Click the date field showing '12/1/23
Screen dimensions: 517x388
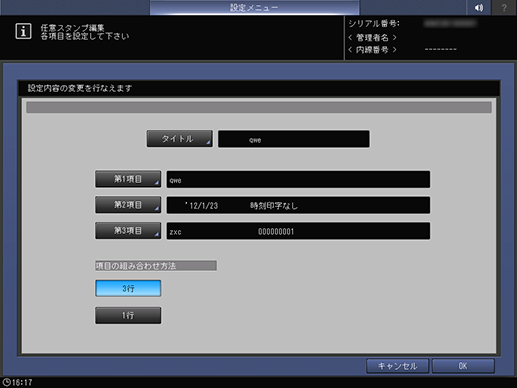click(x=298, y=205)
